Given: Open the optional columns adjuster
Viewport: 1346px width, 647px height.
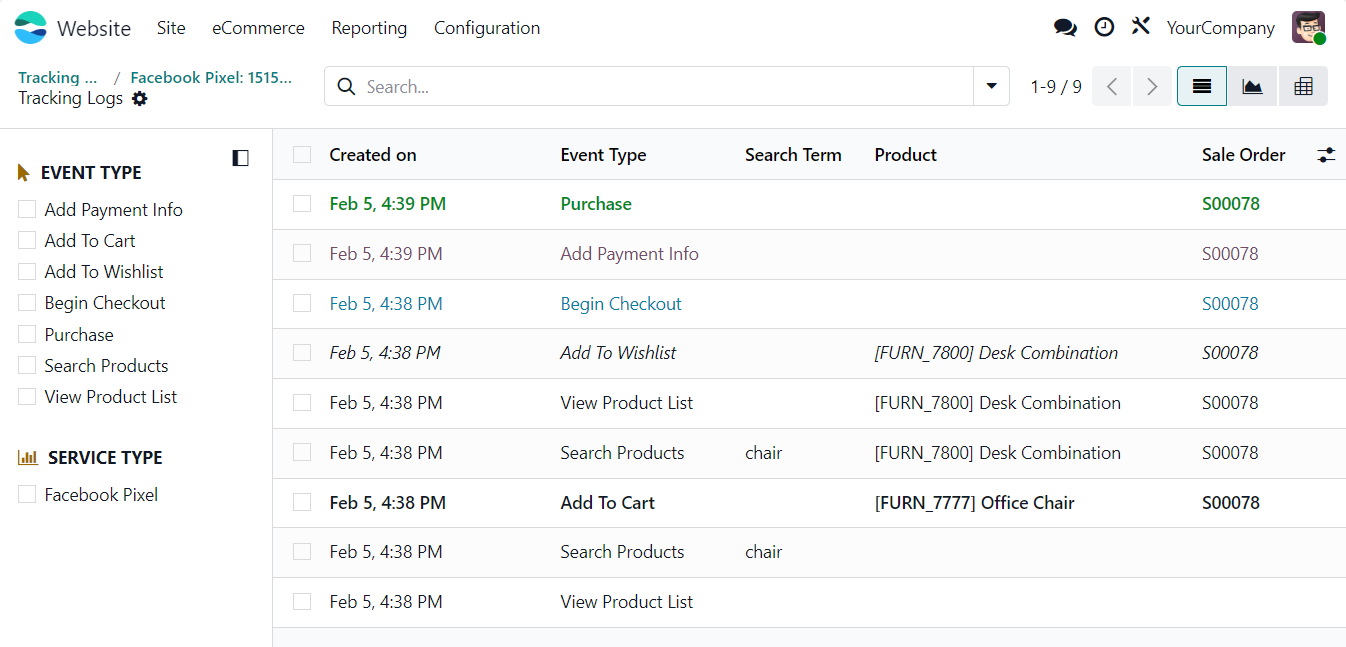Looking at the screenshot, I should point(1326,155).
